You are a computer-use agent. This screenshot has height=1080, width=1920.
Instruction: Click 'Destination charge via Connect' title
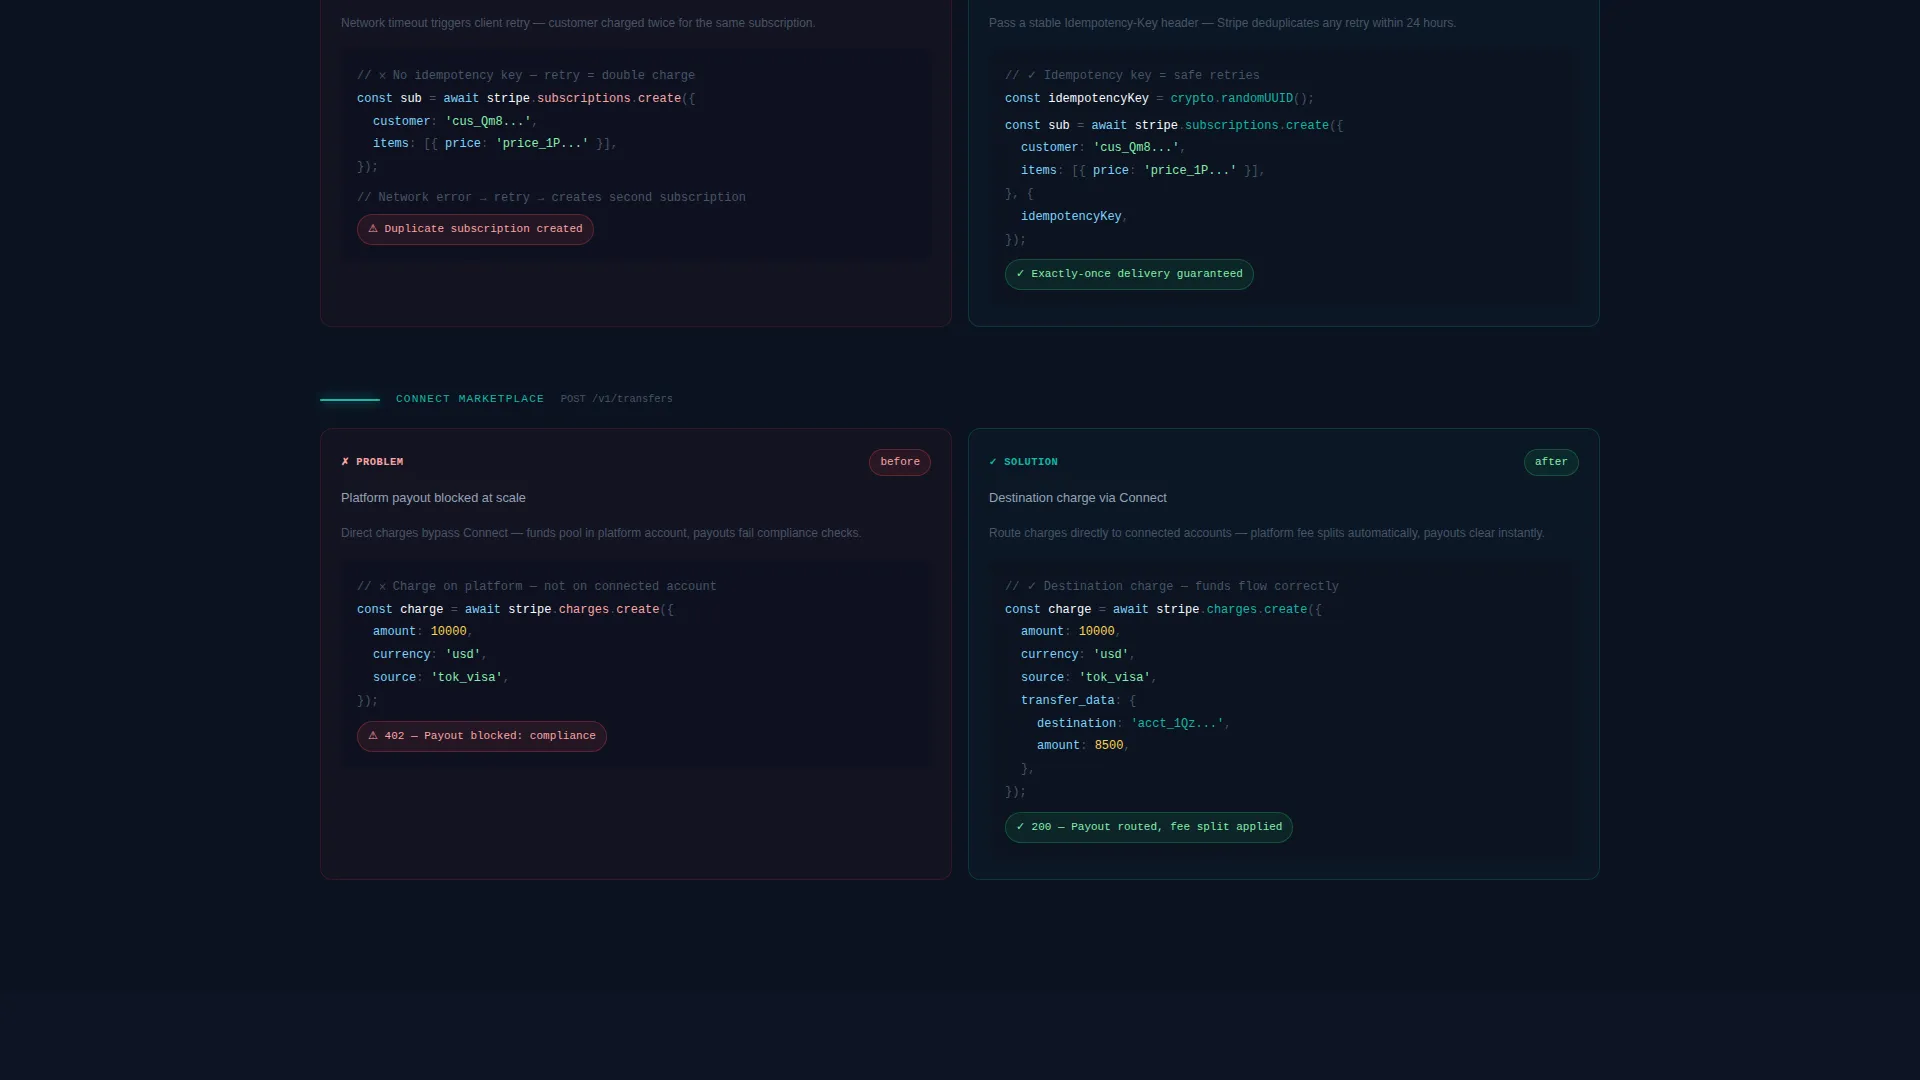pyautogui.click(x=1078, y=498)
